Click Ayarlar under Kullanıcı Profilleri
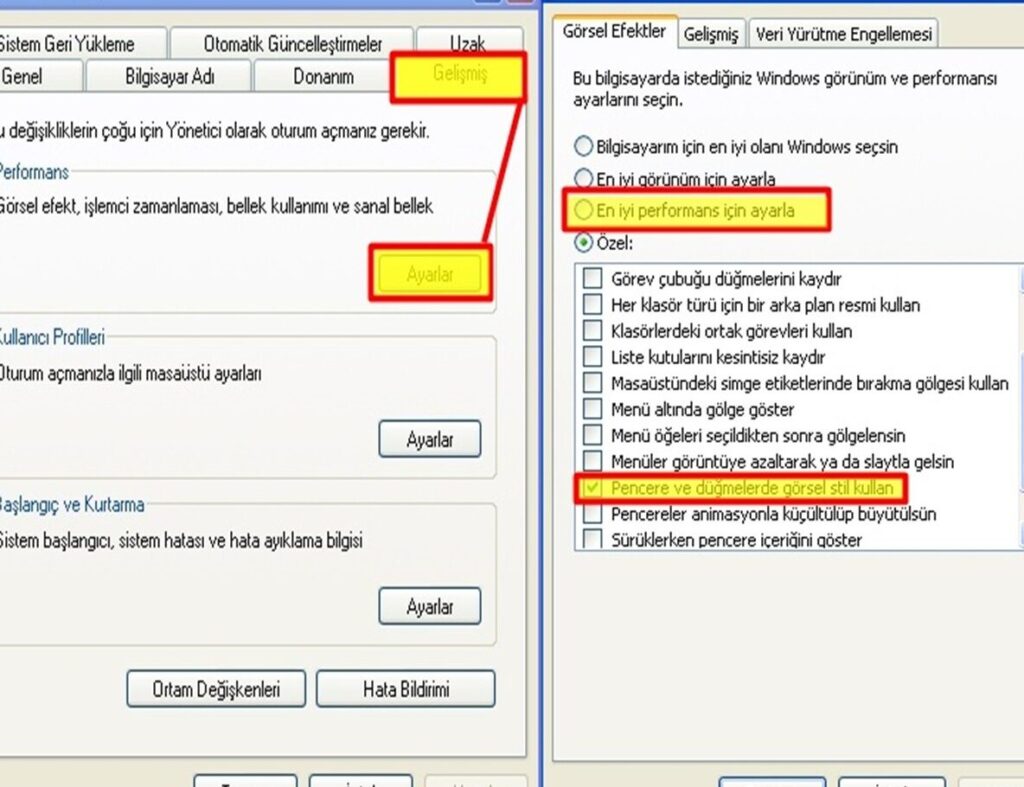The image size is (1024, 787). point(430,439)
